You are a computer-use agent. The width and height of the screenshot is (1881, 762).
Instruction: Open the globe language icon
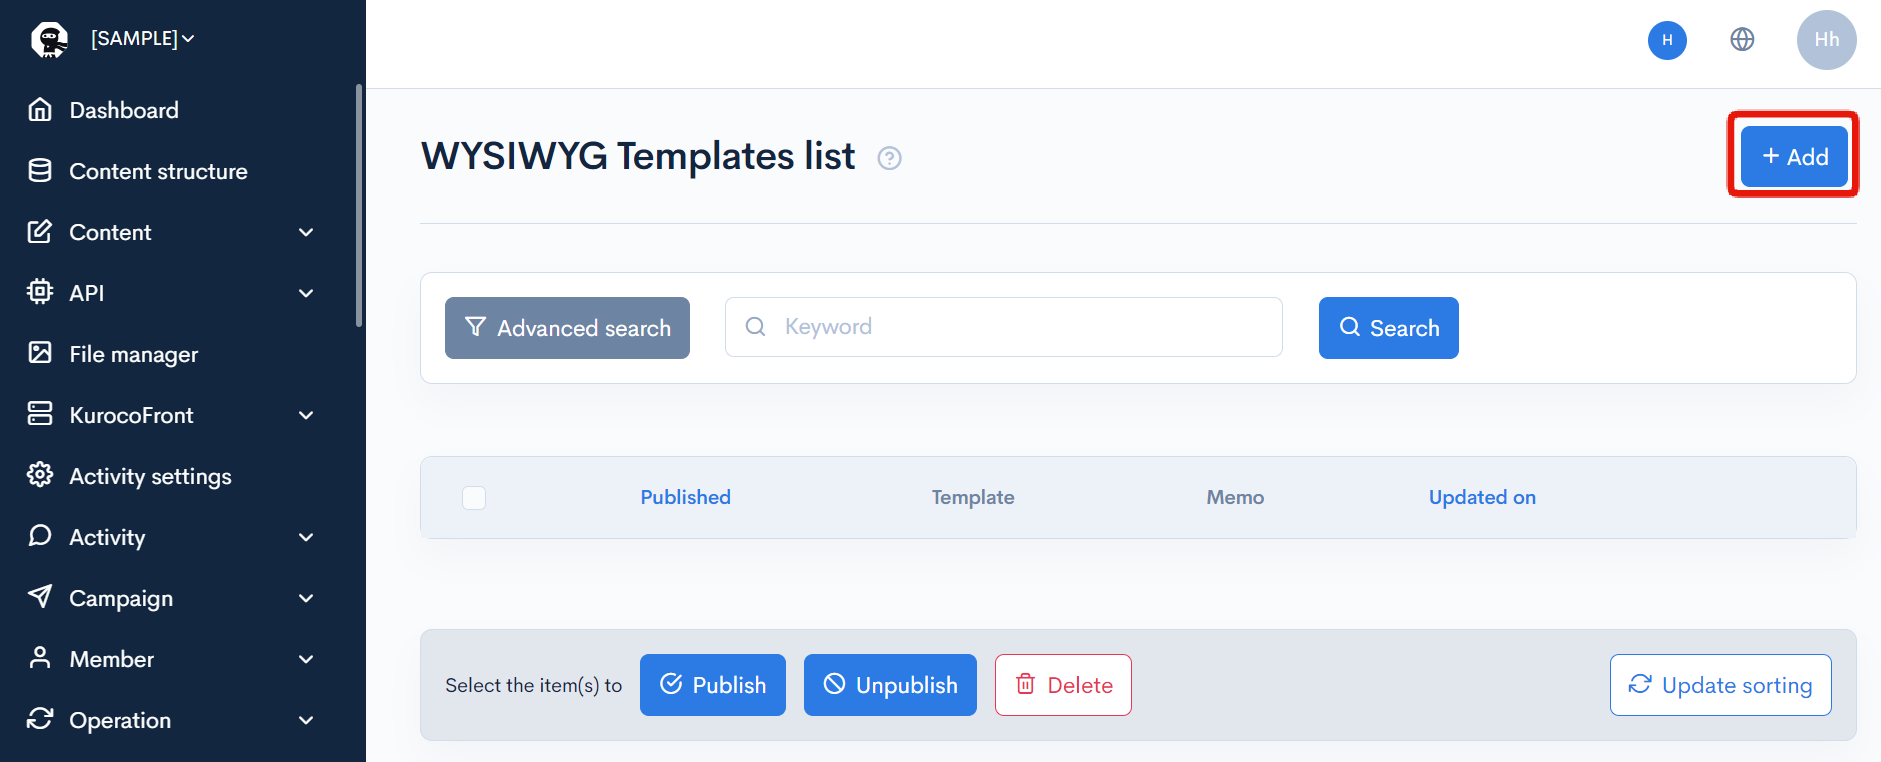[x=1742, y=39]
